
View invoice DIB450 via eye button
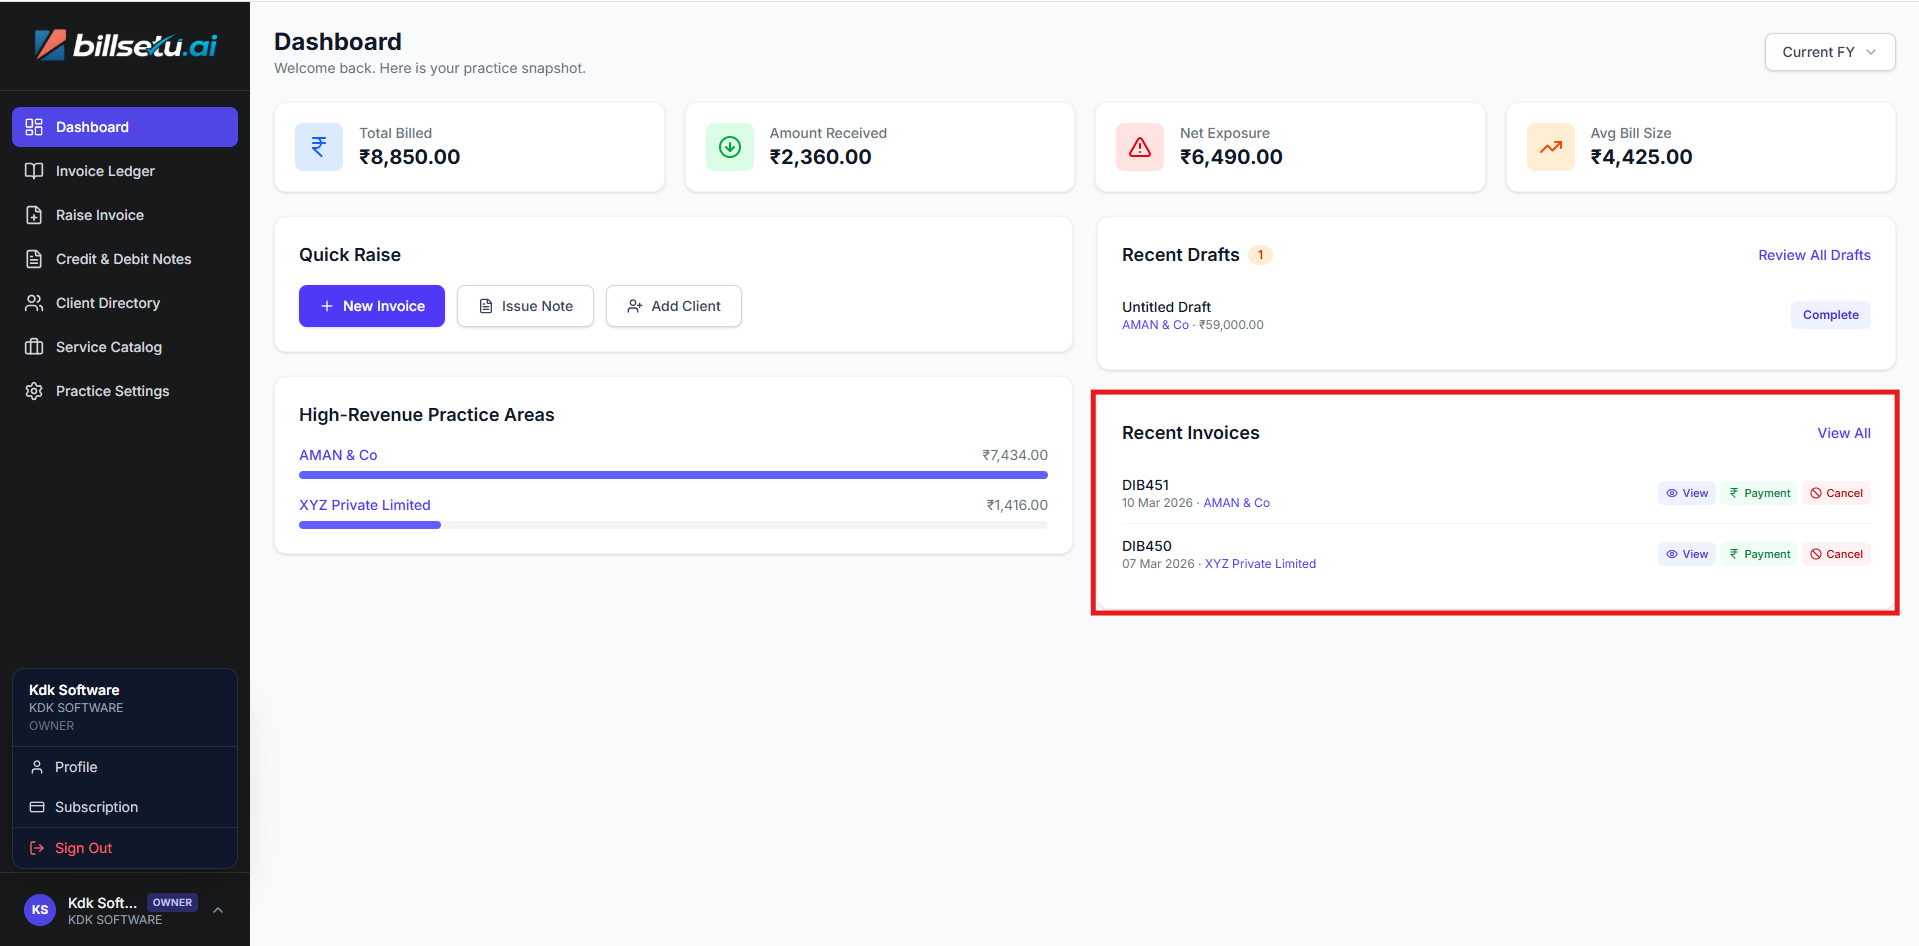pyautogui.click(x=1686, y=554)
